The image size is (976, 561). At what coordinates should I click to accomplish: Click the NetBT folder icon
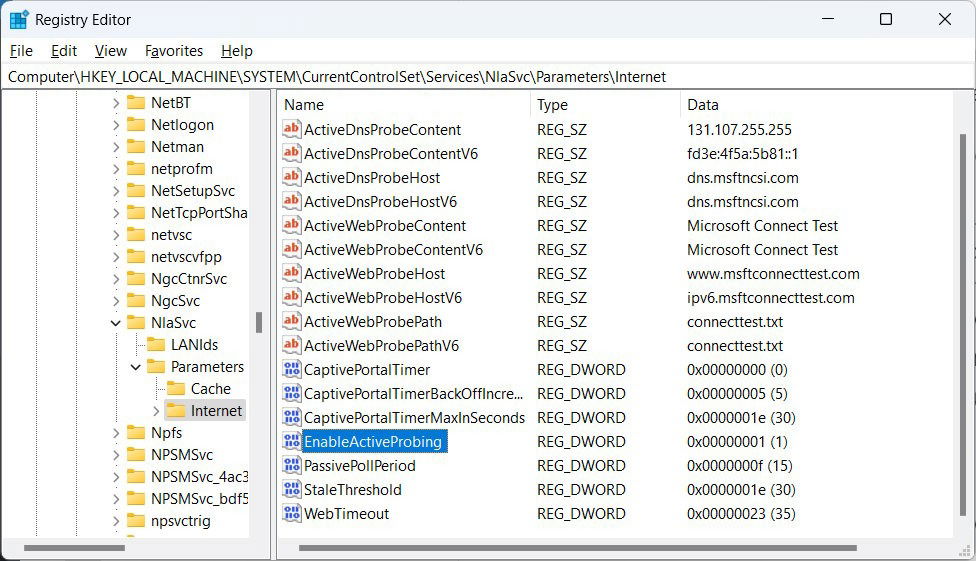click(x=136, y=102)
